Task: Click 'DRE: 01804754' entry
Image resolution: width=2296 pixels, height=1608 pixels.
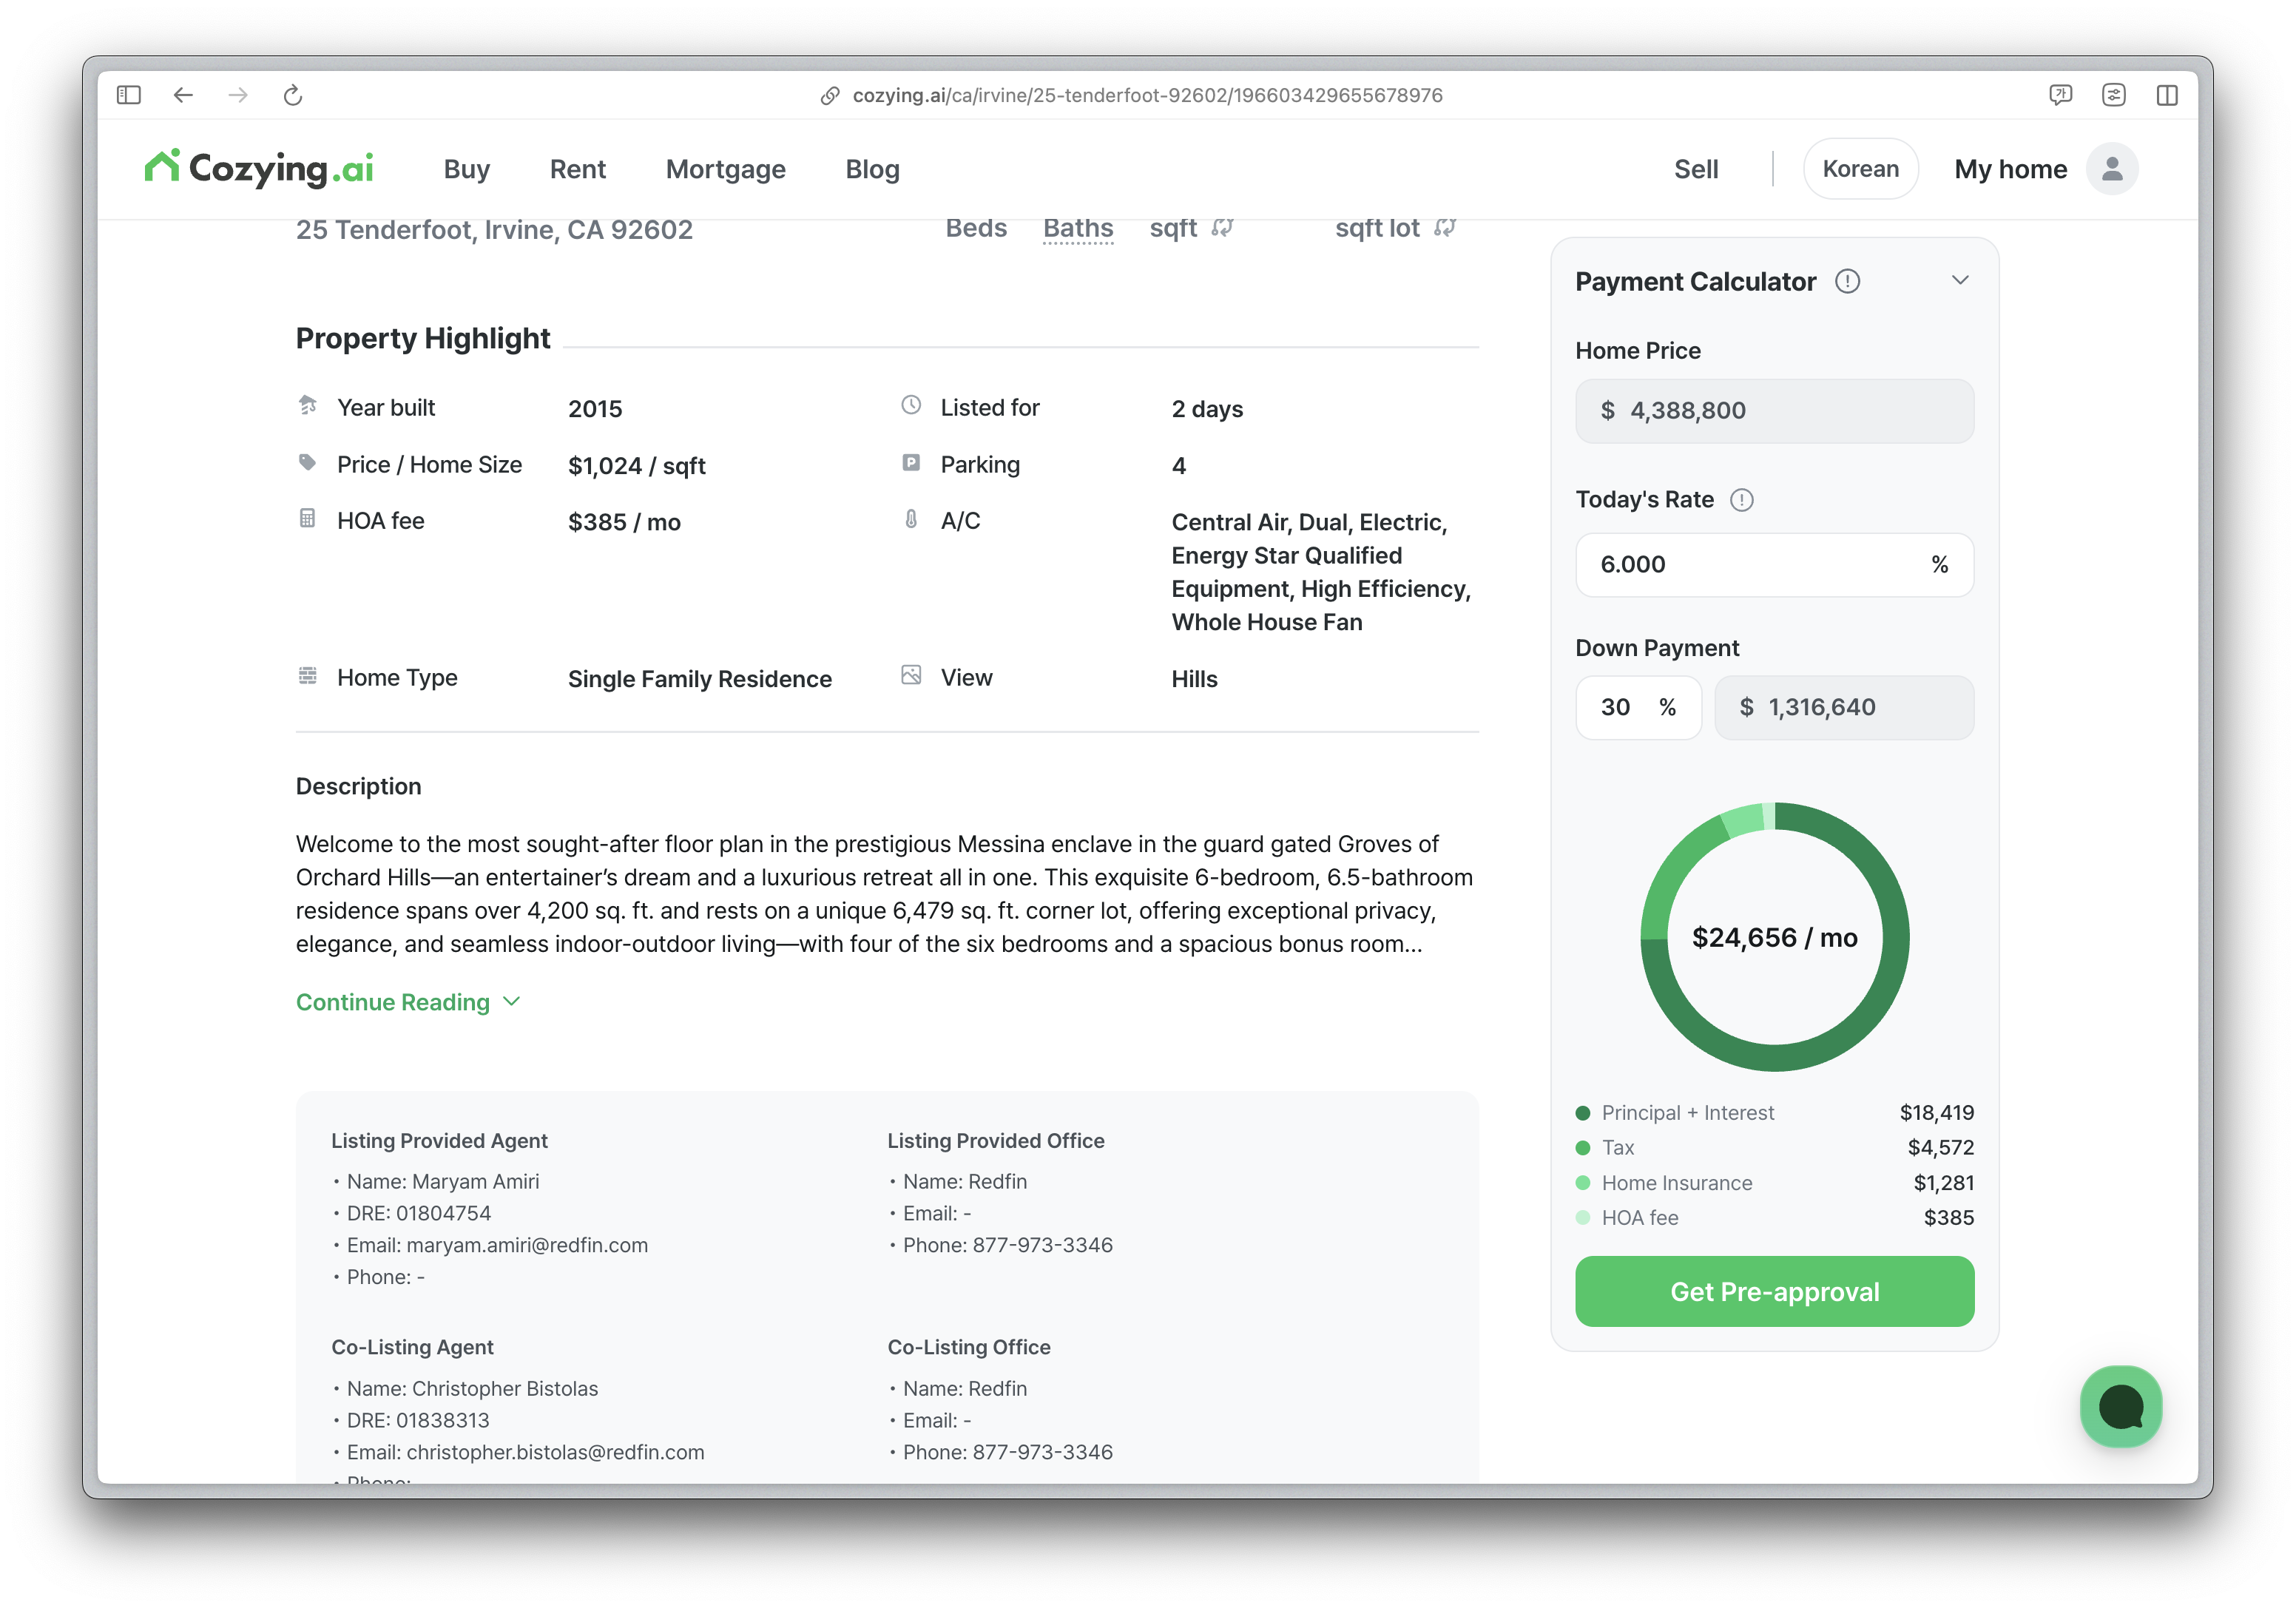Action: click(x=418, y=1213)
